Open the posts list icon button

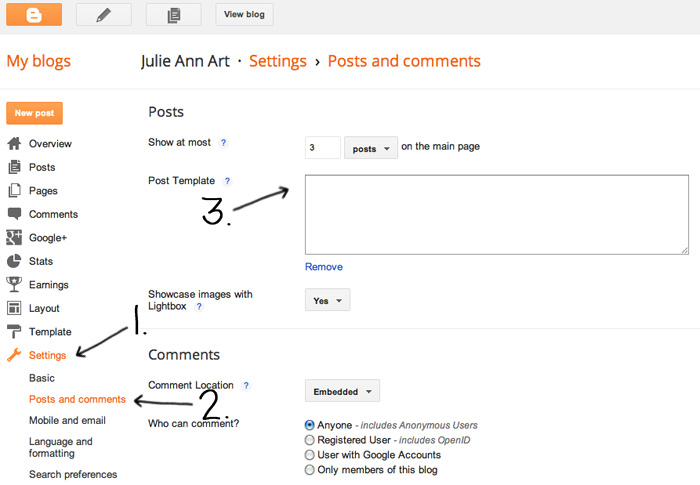tap(173, 15)
